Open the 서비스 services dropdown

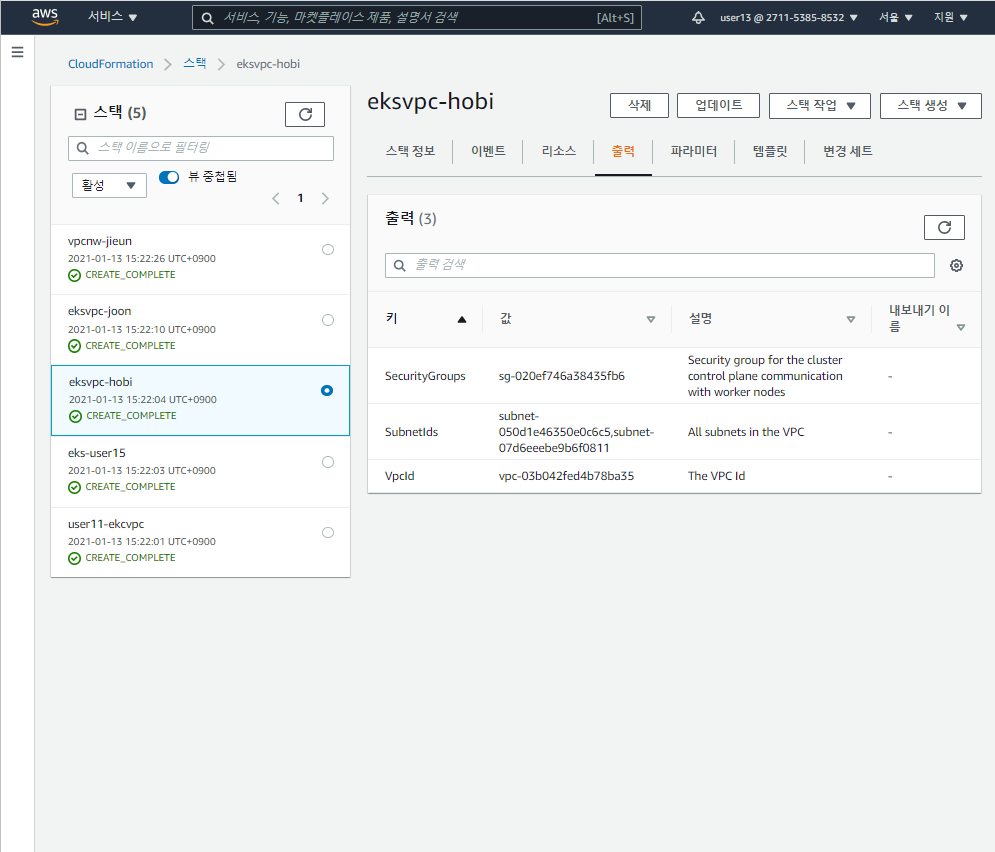pyautogui.click(x=112, y=17)
